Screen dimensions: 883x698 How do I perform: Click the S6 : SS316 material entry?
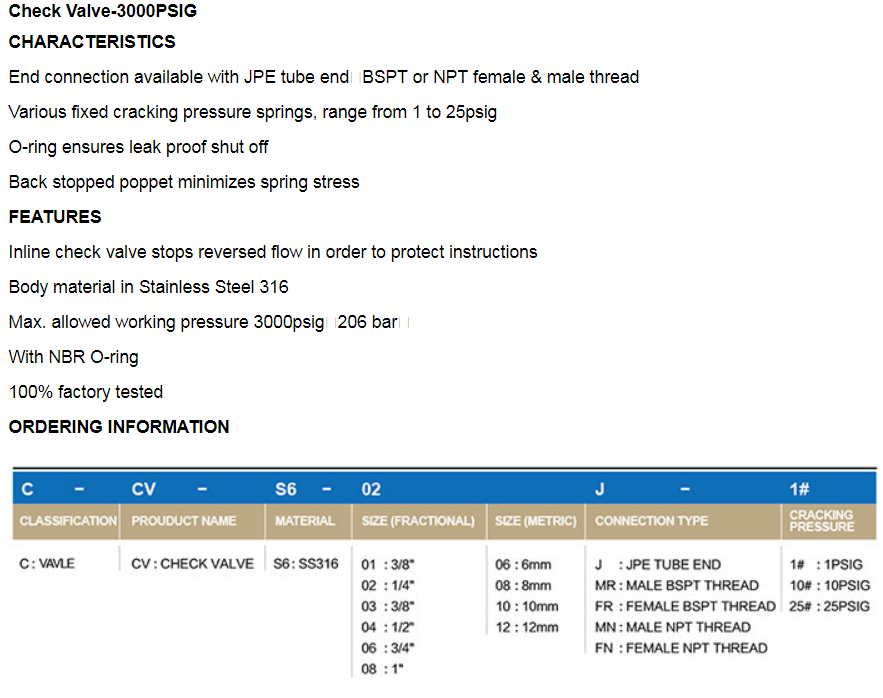coord(306,564)
